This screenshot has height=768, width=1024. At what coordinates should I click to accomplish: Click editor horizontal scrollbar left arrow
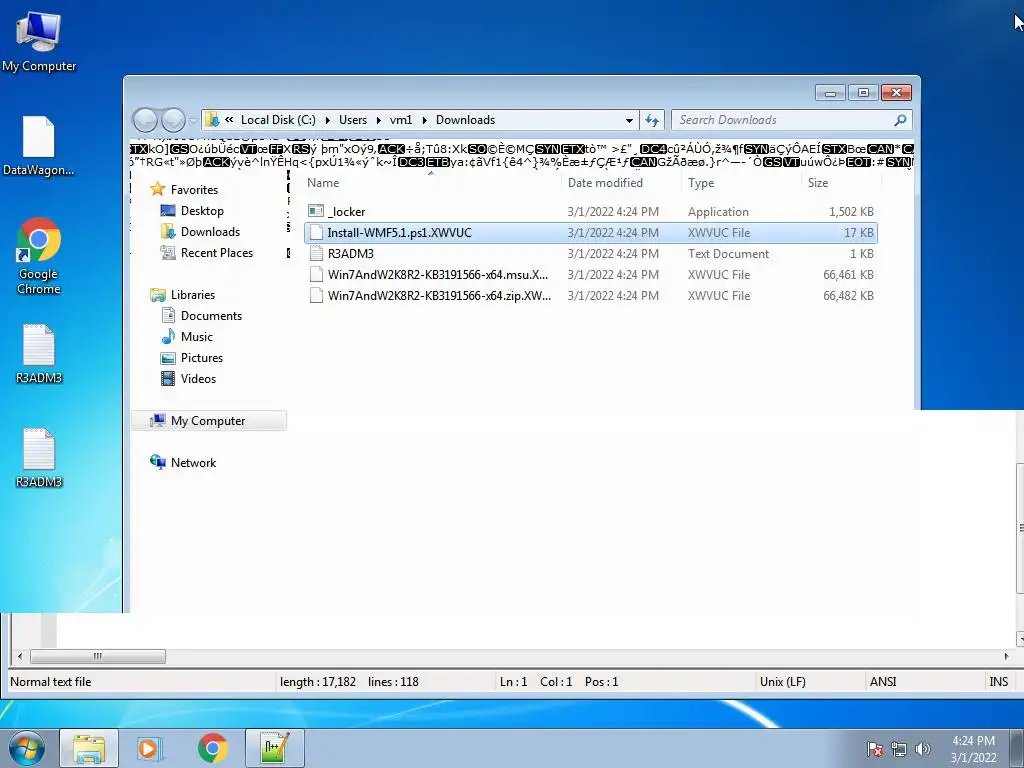tap(20, 656)
